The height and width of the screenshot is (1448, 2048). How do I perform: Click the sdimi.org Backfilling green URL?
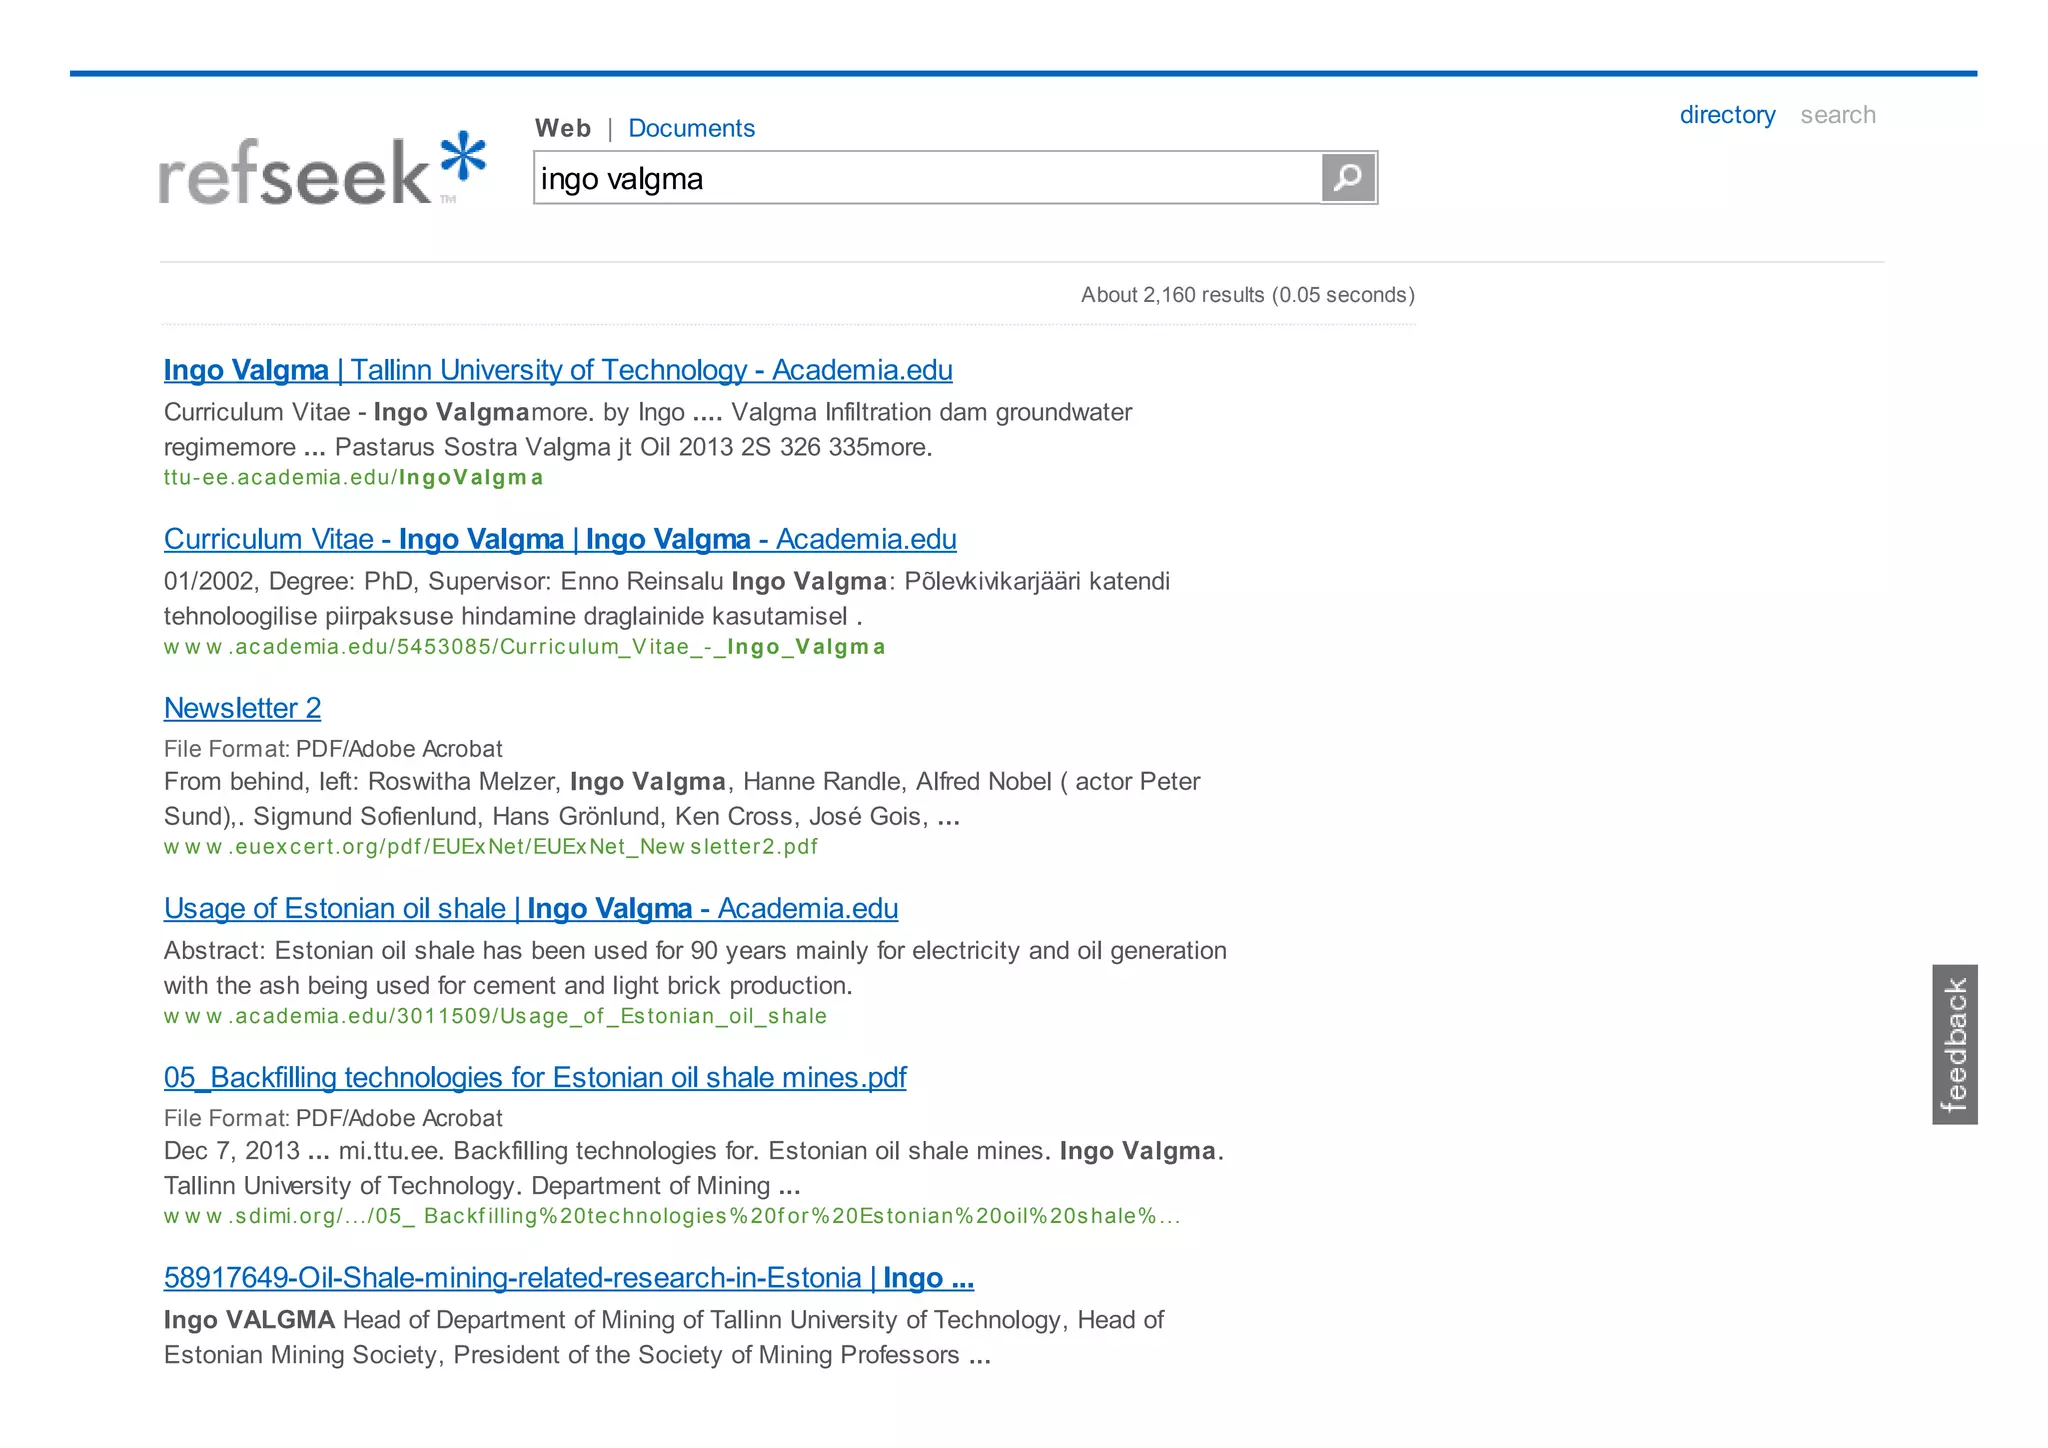(x=672, y=1216)
